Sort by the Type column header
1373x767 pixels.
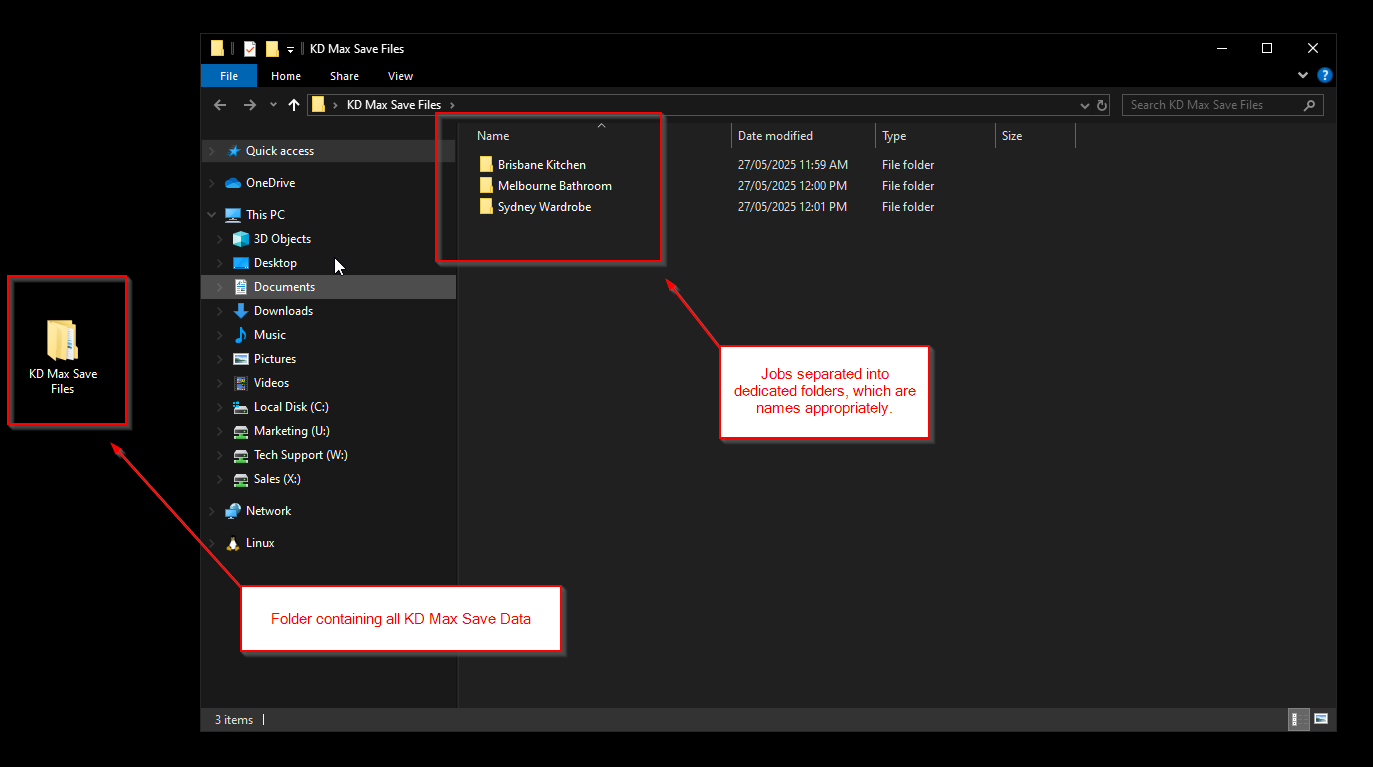pyautogui.click(x=894, y=136)
